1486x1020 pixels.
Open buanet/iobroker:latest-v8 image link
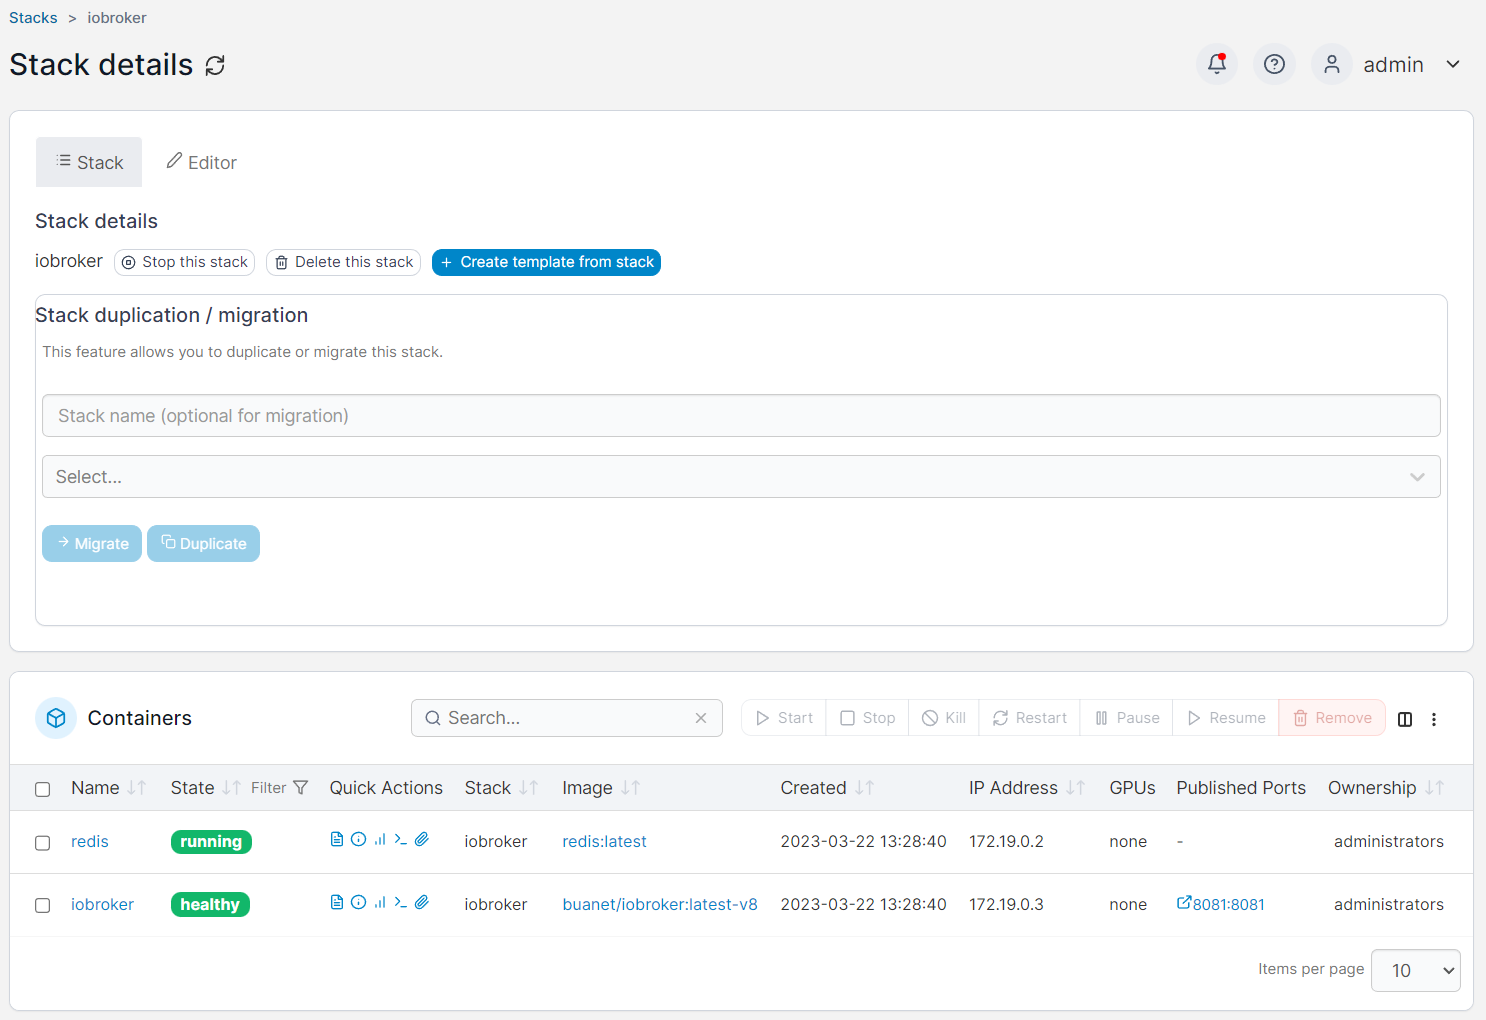(x=660, y=904)
